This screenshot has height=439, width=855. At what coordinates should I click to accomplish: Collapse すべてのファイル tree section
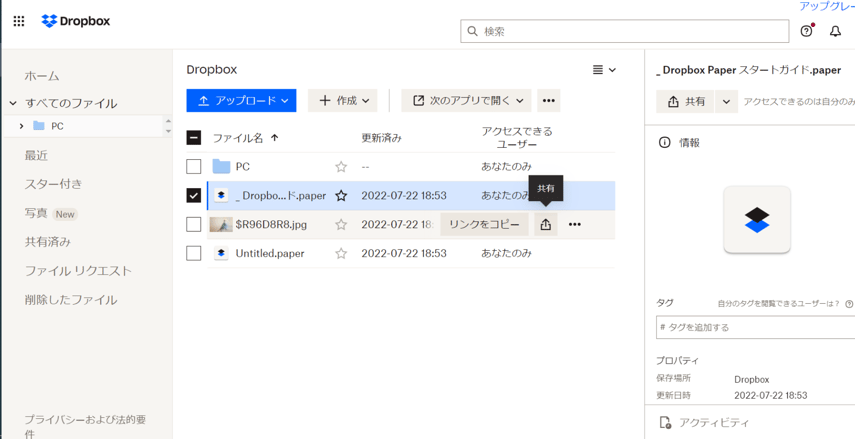point(13,103)
